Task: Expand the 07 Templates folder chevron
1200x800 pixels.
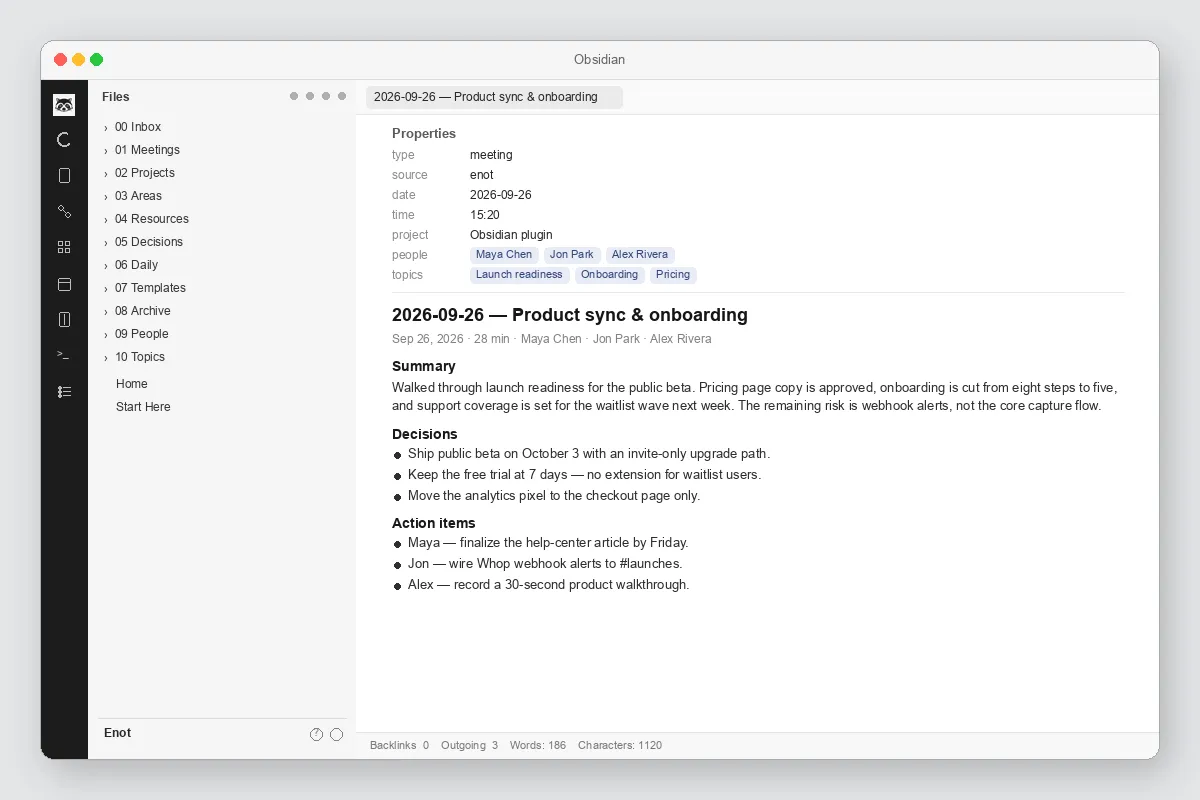Action: pyautogui.click(x=106, y=289)
